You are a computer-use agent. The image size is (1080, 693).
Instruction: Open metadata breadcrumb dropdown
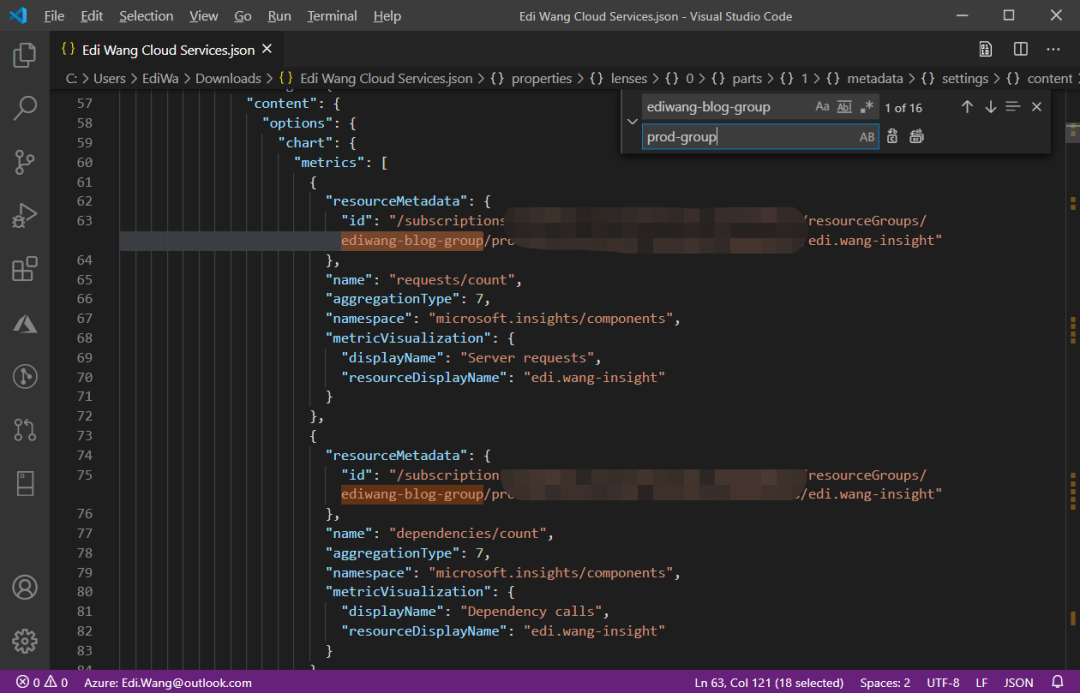click(875, 79)
